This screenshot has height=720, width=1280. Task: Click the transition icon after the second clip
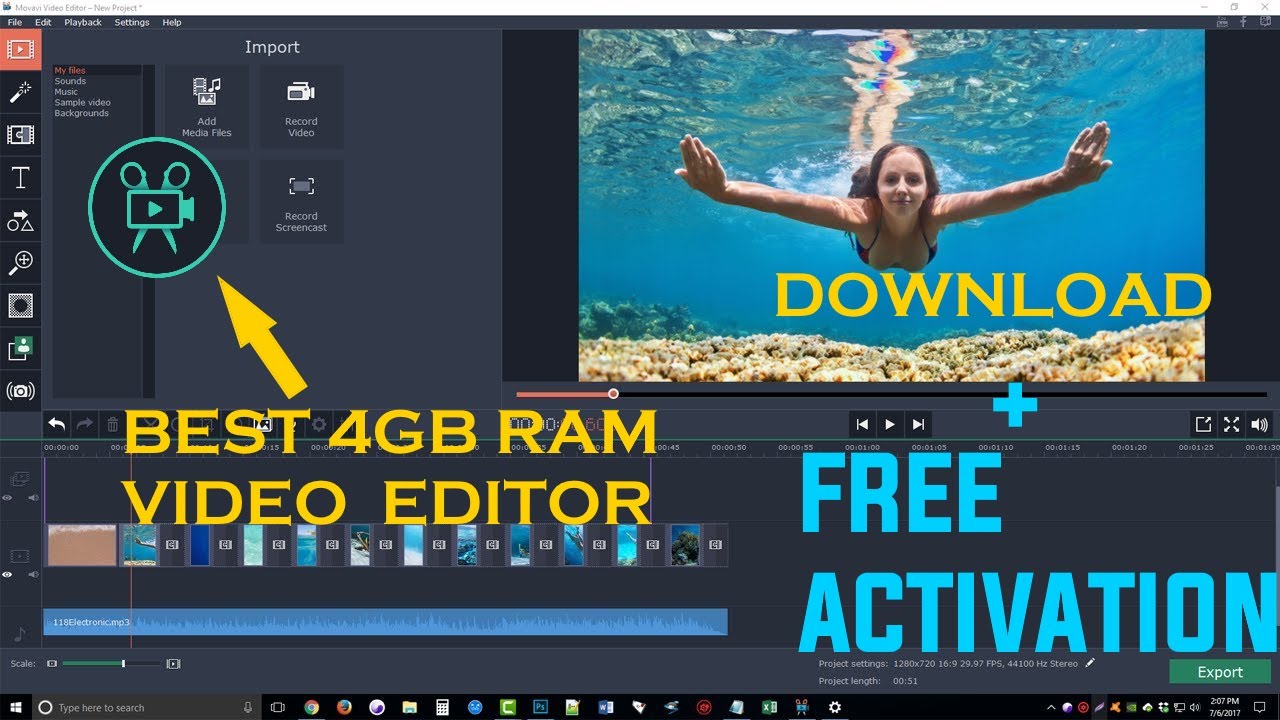coord(171,545)
